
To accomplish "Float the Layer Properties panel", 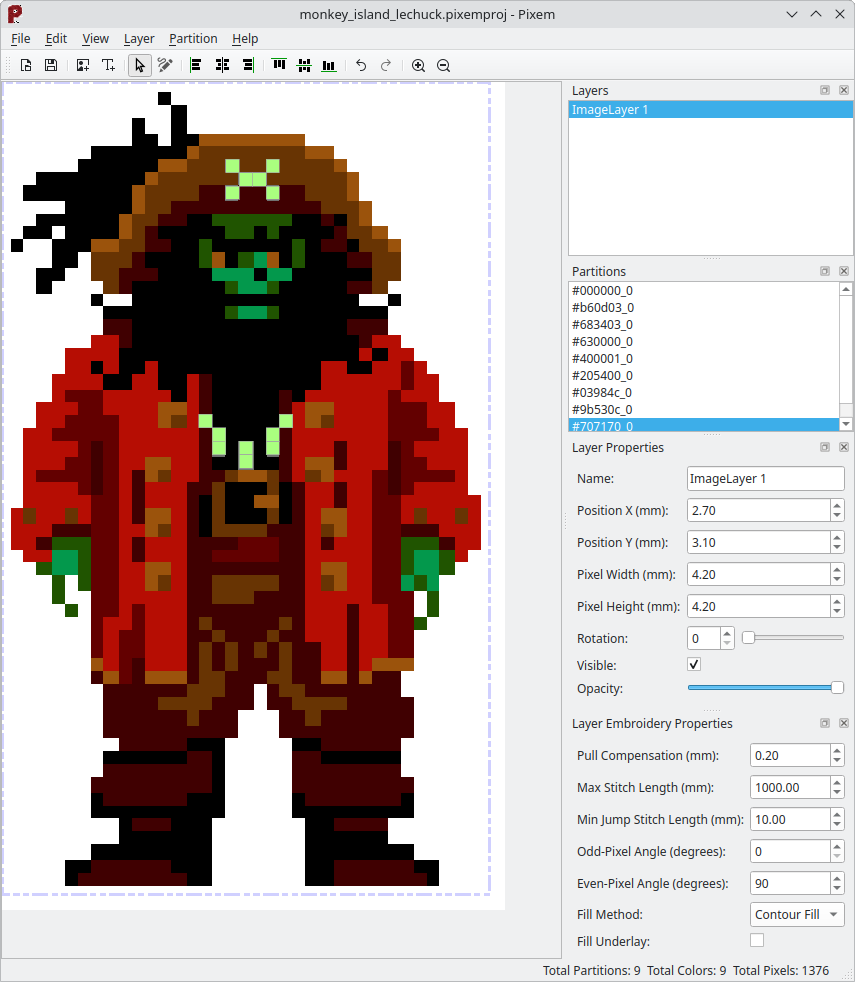I will pyautogui.click(x=825, y=447).
